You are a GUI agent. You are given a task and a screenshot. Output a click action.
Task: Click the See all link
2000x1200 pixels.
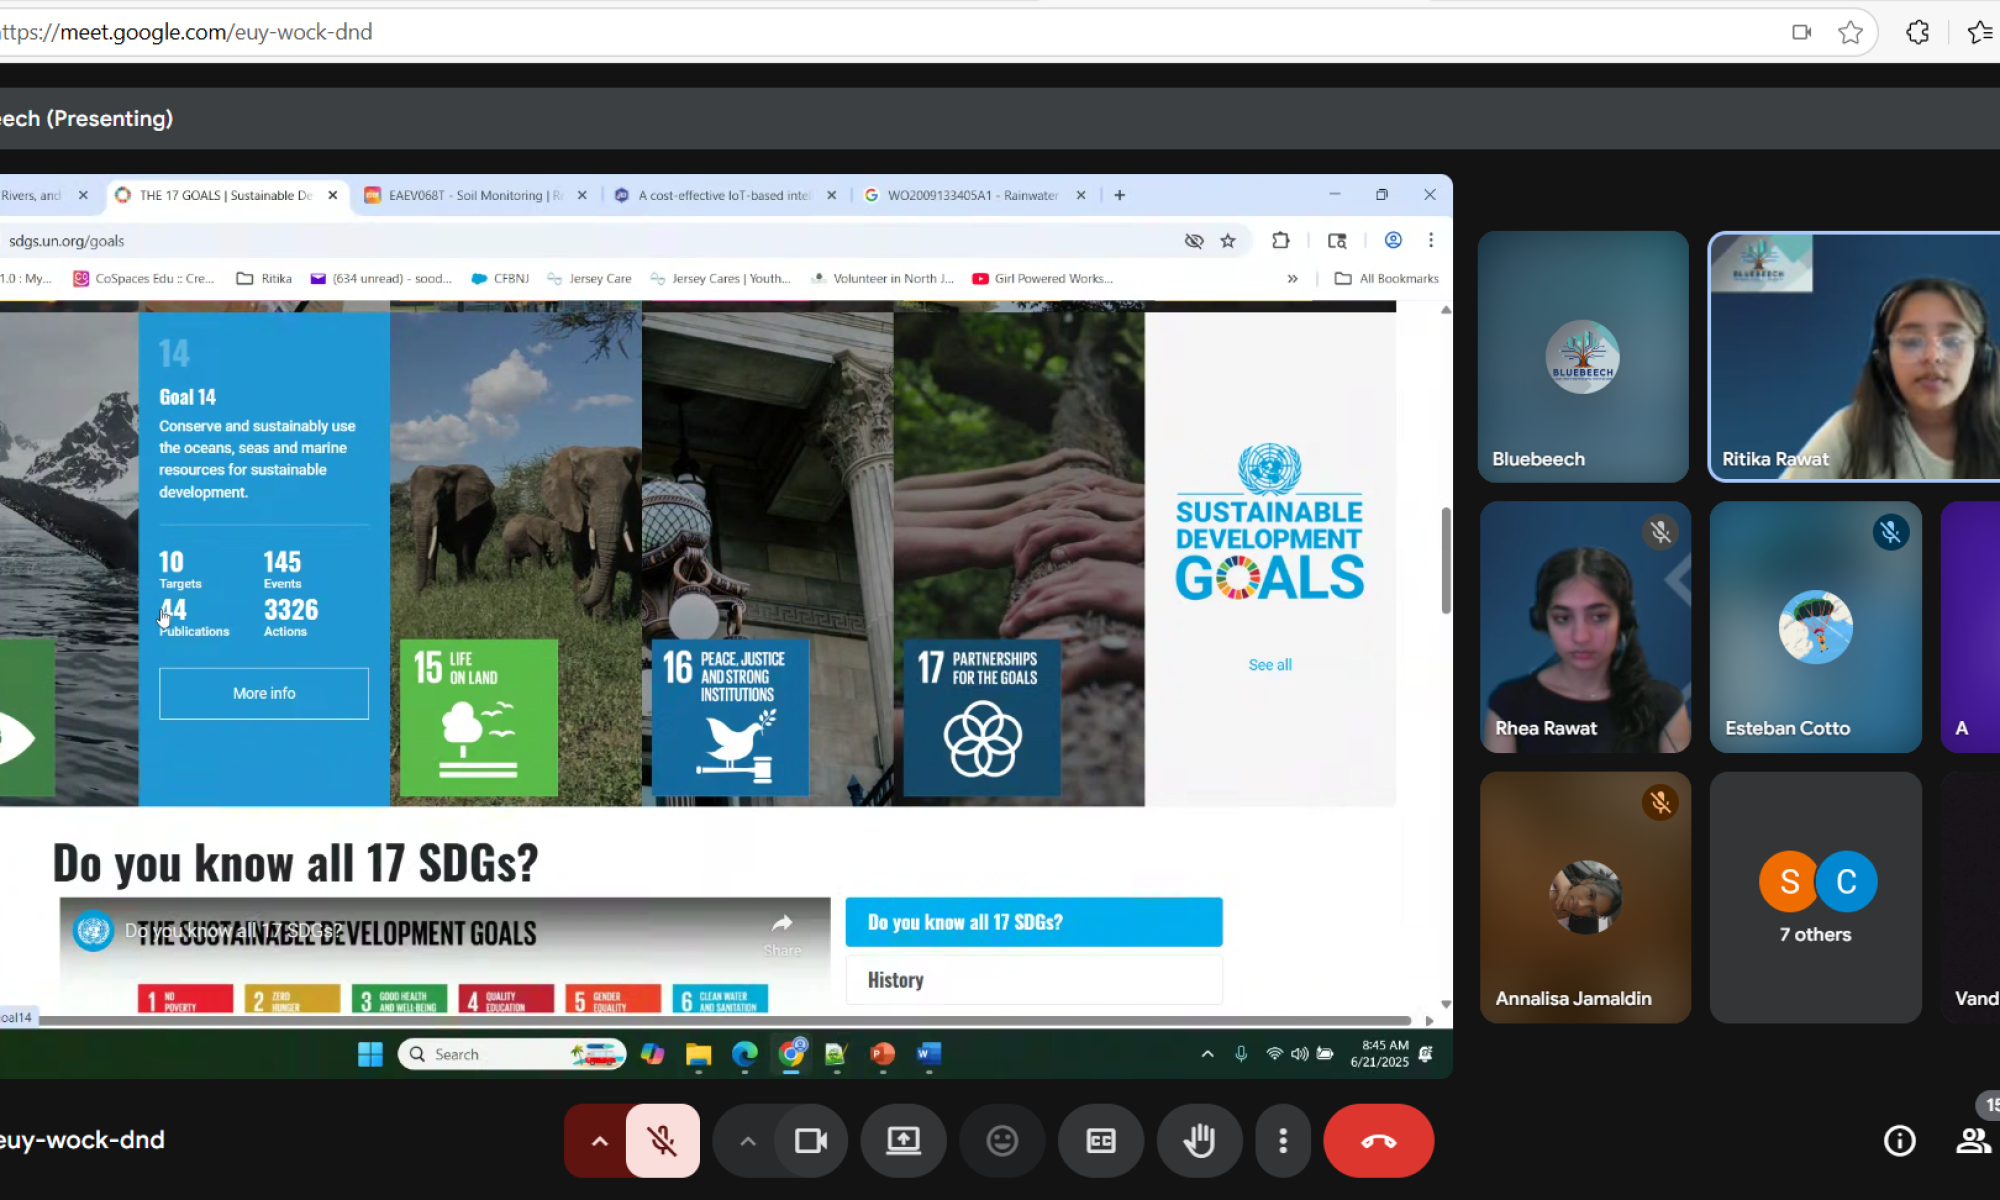click(x=1270, y=665)
